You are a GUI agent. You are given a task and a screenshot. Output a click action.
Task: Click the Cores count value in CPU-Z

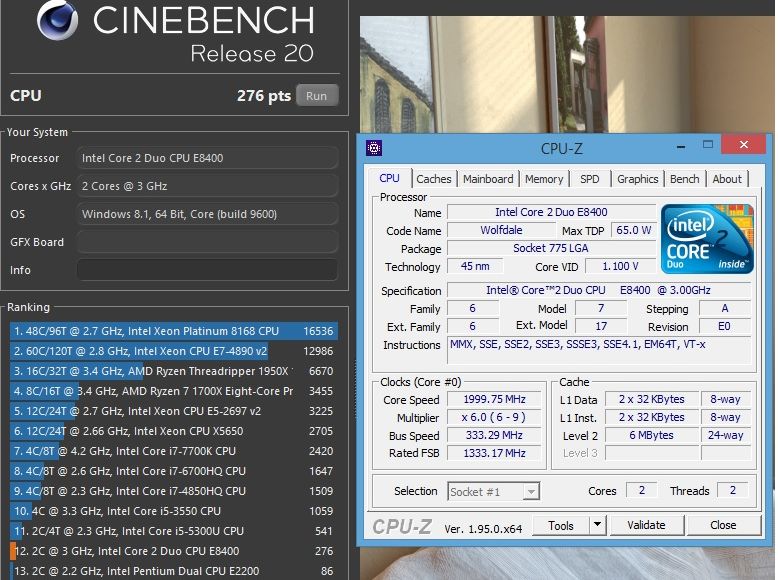642,491
